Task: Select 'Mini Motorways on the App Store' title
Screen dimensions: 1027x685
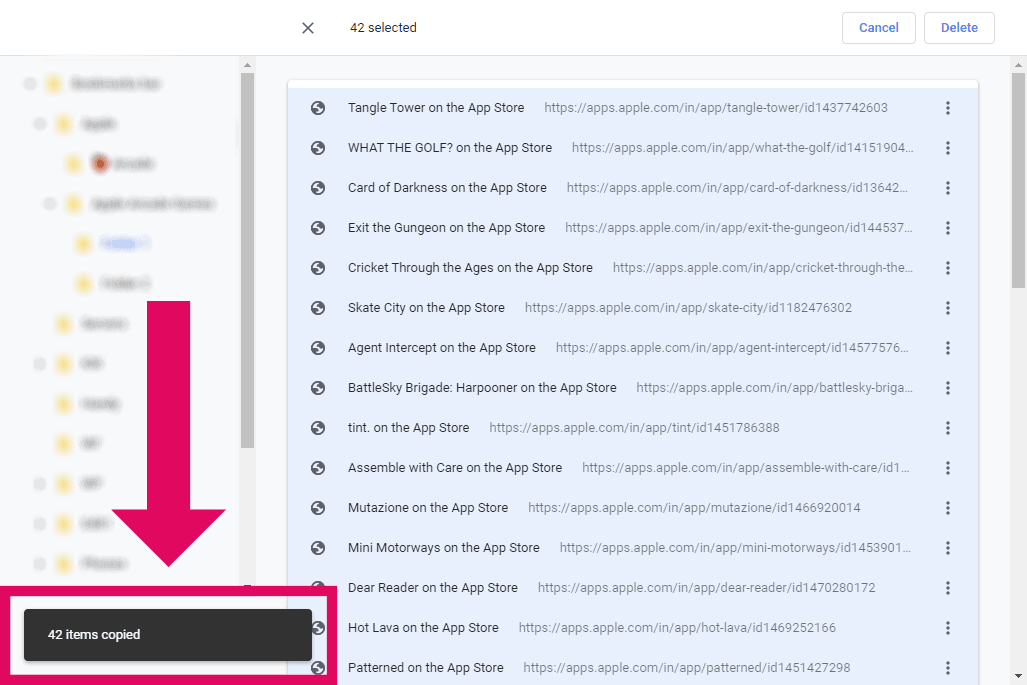Action: 443,547
